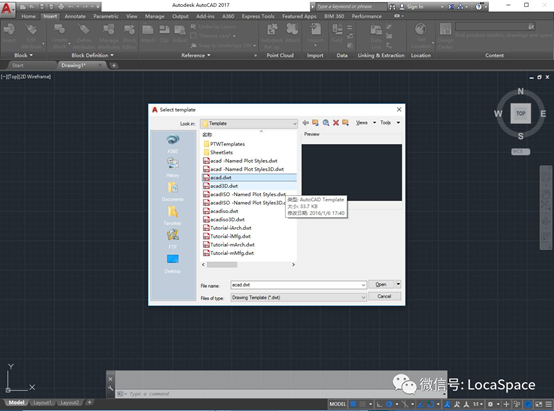Switch to the Layout1 tab
This screenshot has height=411, width=554.
[x=42, y=403]
